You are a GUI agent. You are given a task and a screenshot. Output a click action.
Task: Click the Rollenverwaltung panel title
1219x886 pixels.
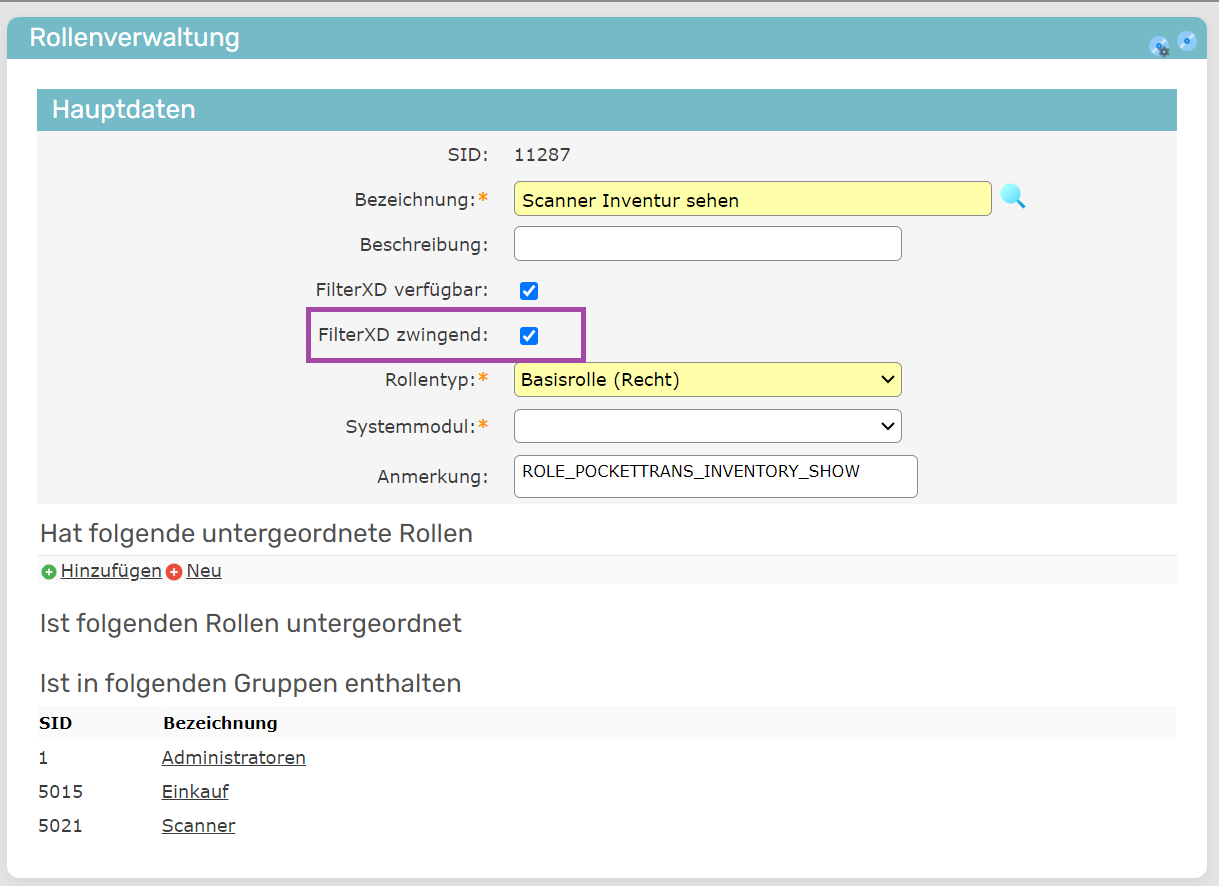(x=134, y=38)
